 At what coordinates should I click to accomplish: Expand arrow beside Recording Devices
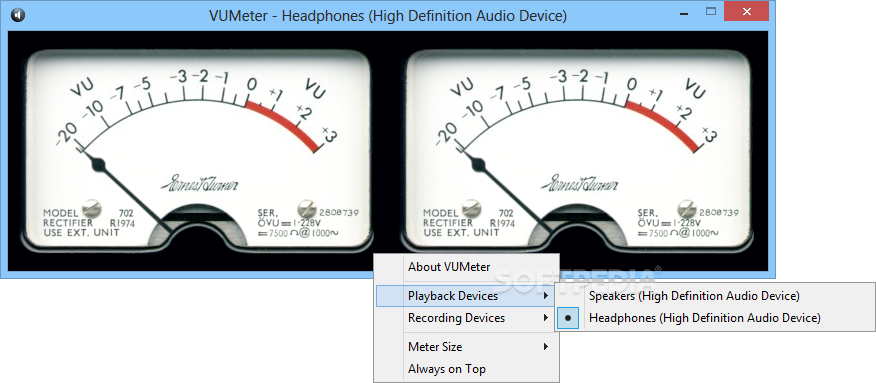546,318
